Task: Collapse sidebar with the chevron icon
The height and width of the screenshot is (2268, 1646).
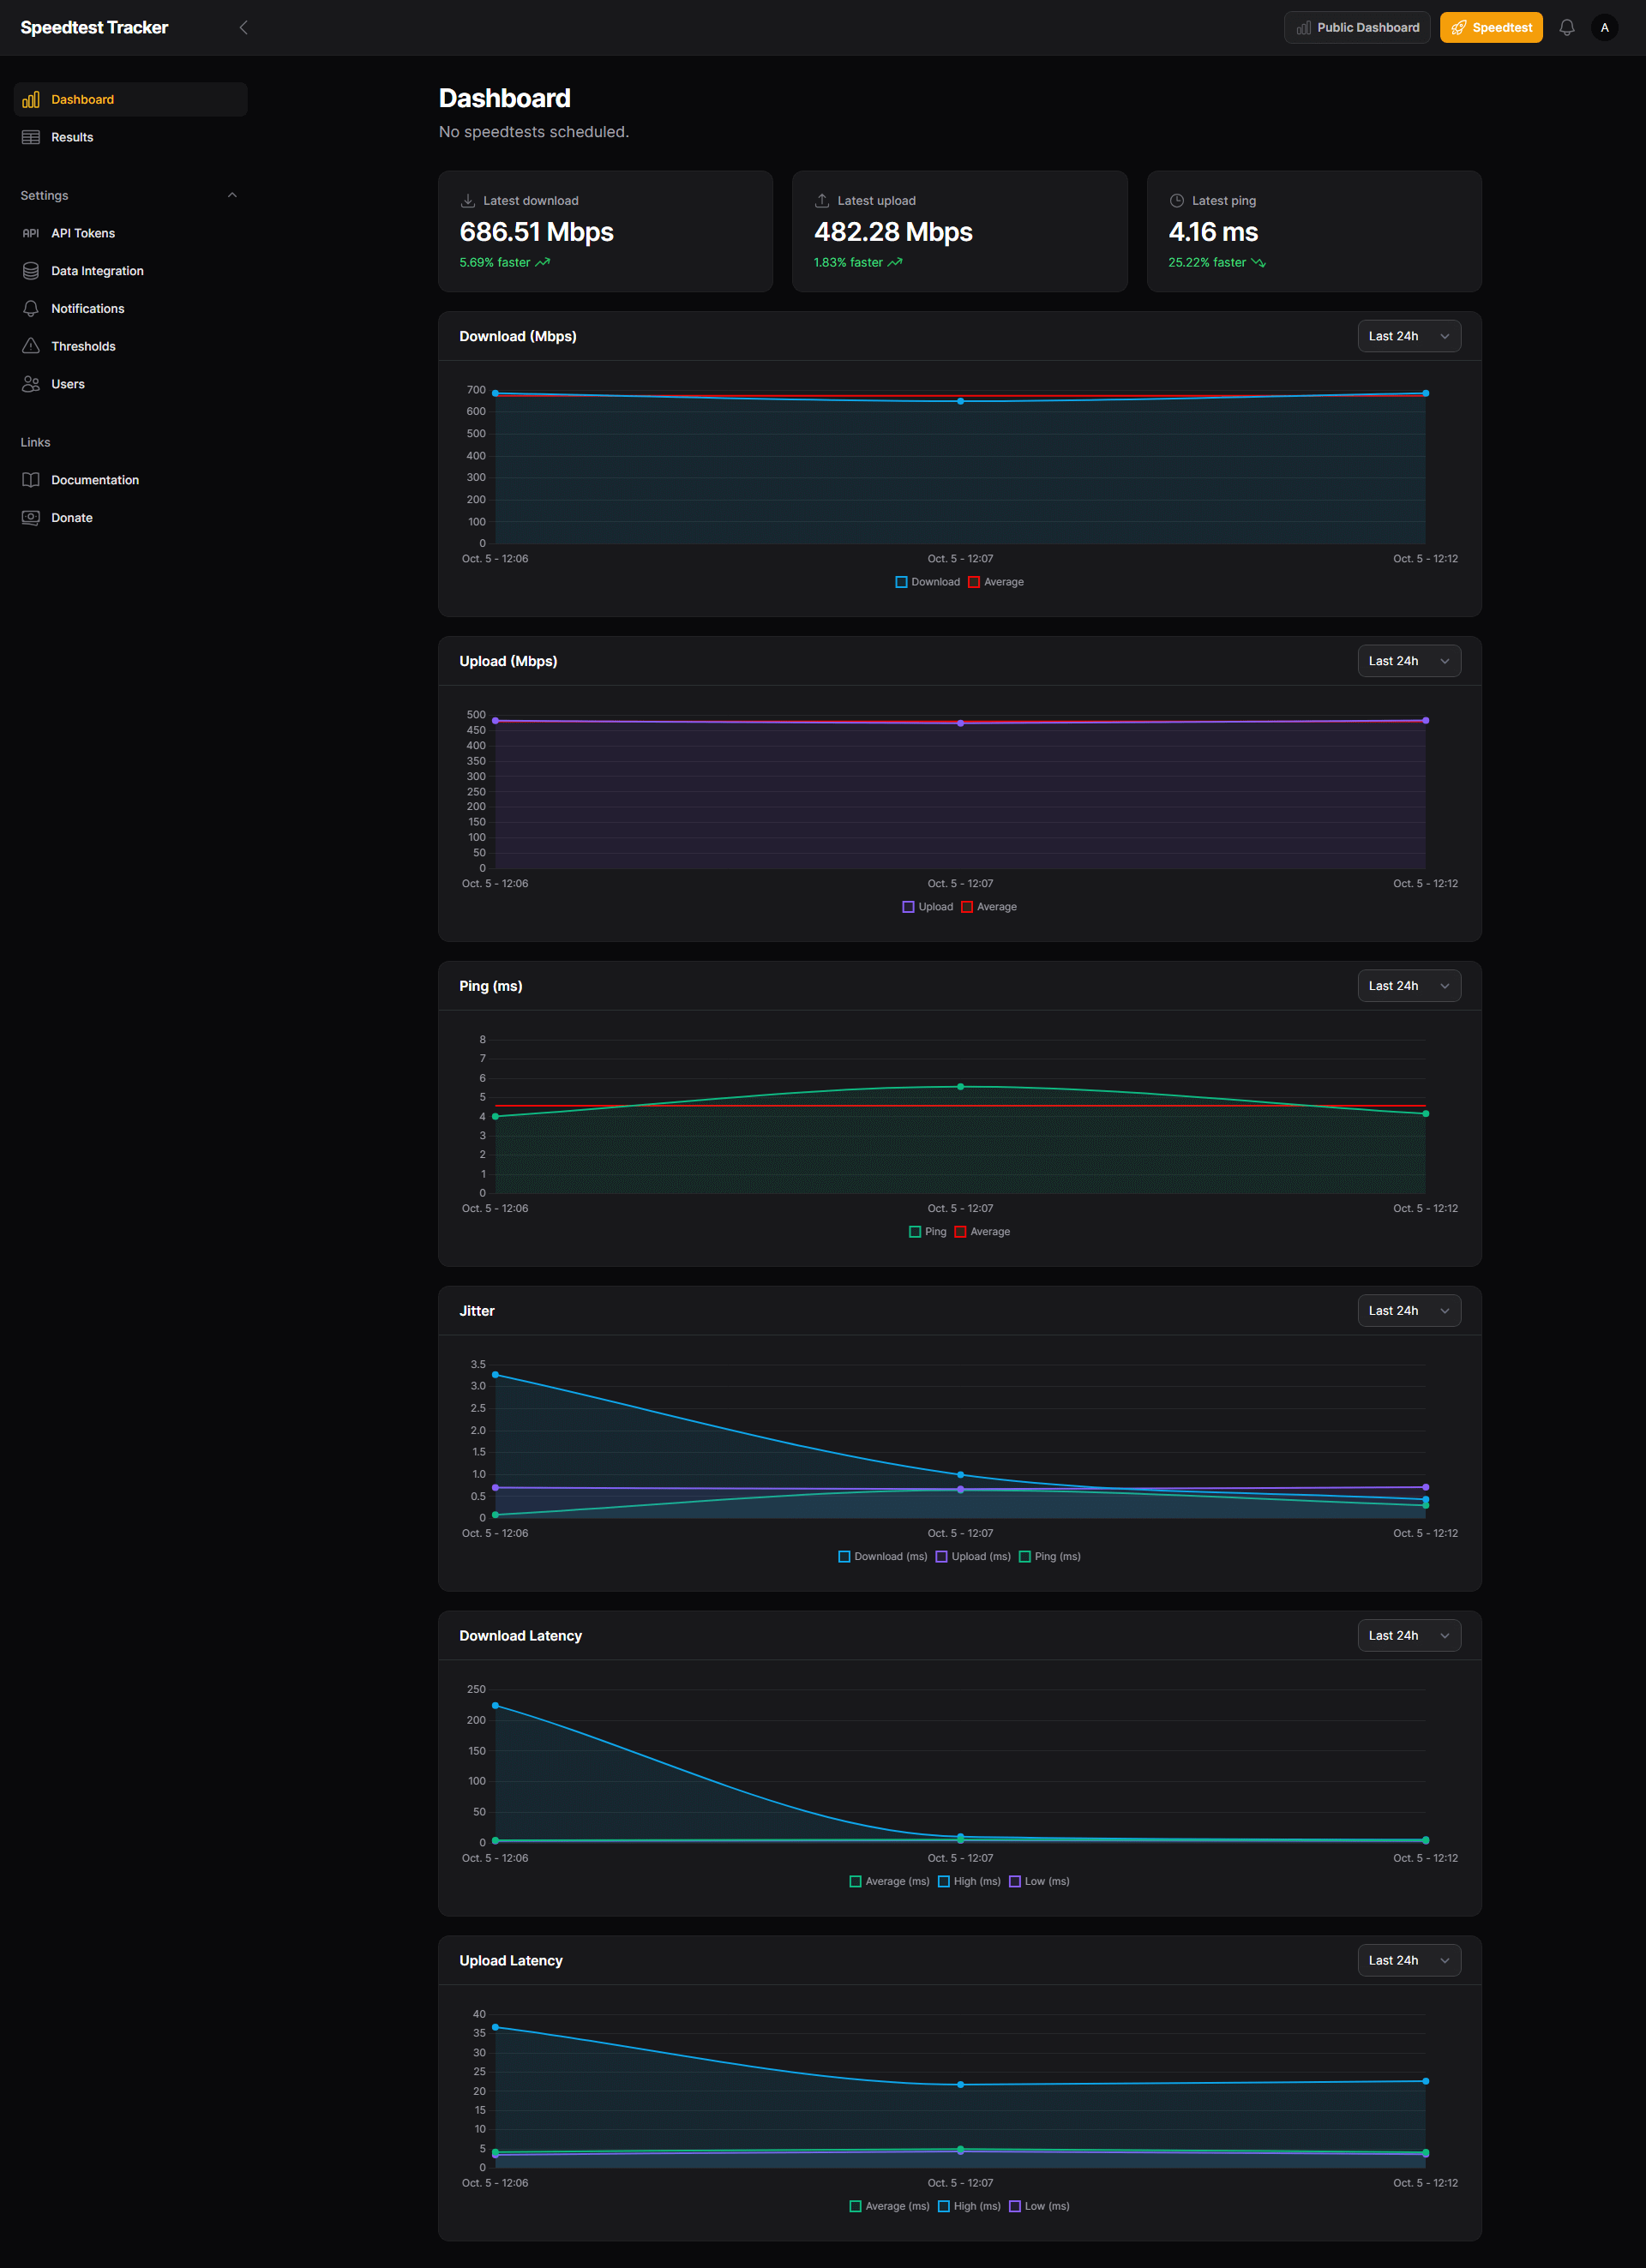Action: [x=244, y=28]
